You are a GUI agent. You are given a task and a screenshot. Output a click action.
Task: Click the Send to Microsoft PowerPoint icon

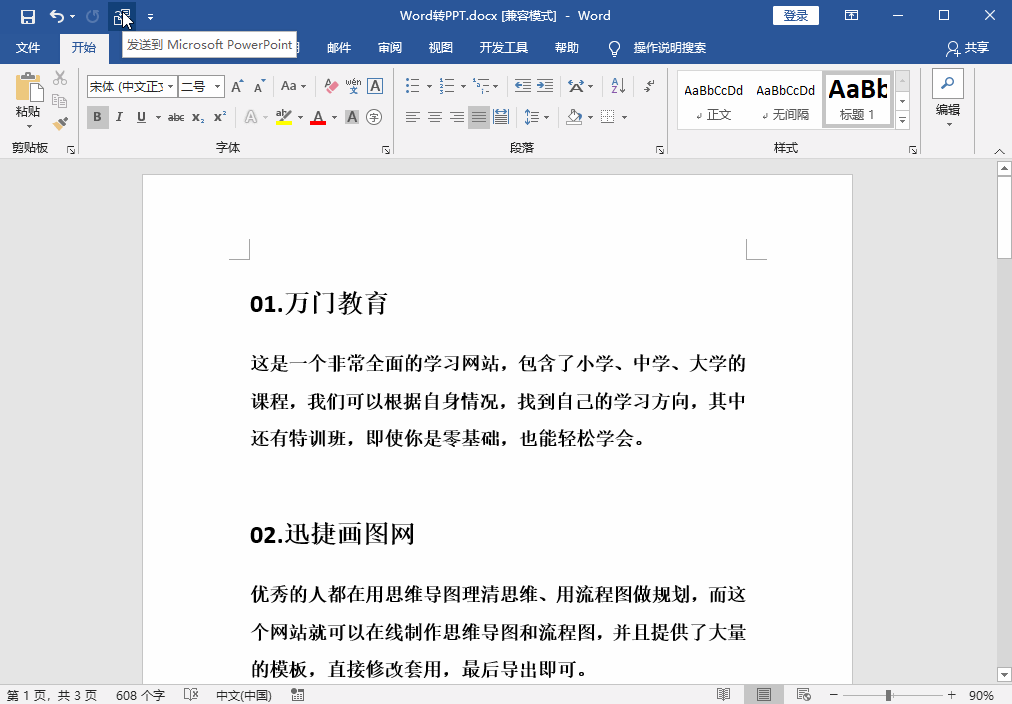click(x=121, y=16)
